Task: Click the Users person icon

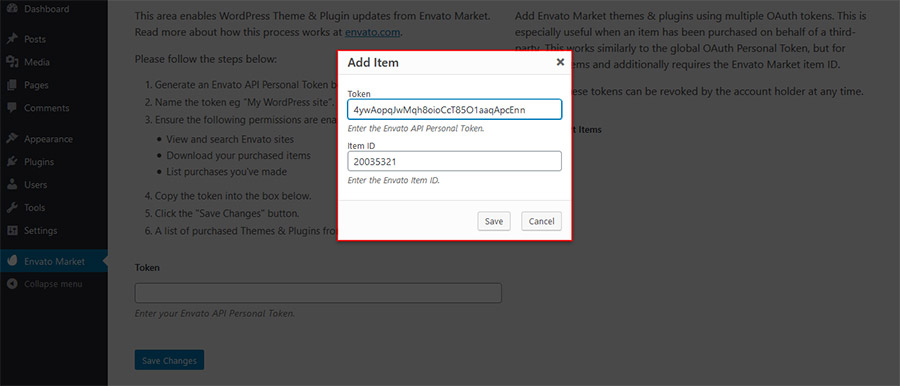Action: click(x=11, y=184)
